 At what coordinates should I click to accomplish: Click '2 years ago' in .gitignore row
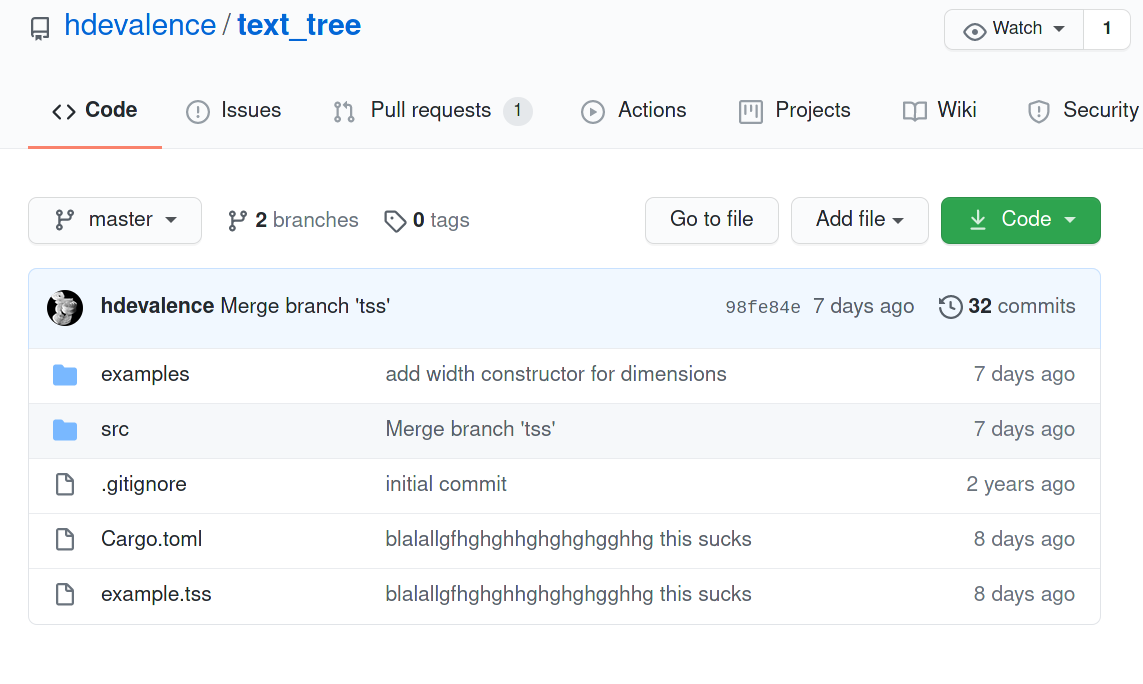click(1021, 484)
